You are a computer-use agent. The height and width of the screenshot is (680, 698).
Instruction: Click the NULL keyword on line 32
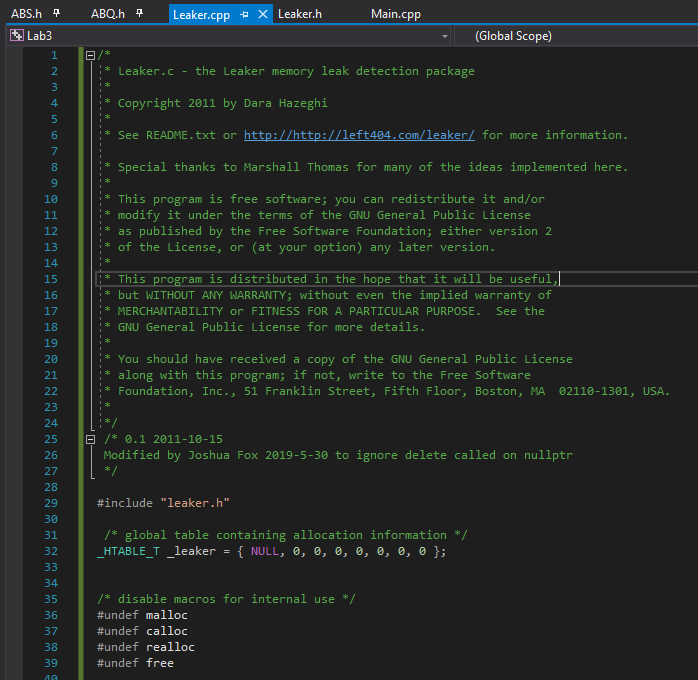point(264,551)
